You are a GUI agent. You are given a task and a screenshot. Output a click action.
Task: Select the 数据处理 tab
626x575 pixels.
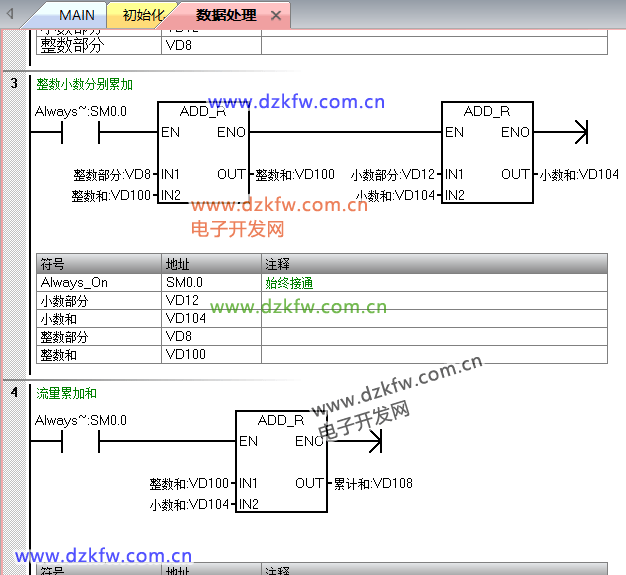[224, 15]
